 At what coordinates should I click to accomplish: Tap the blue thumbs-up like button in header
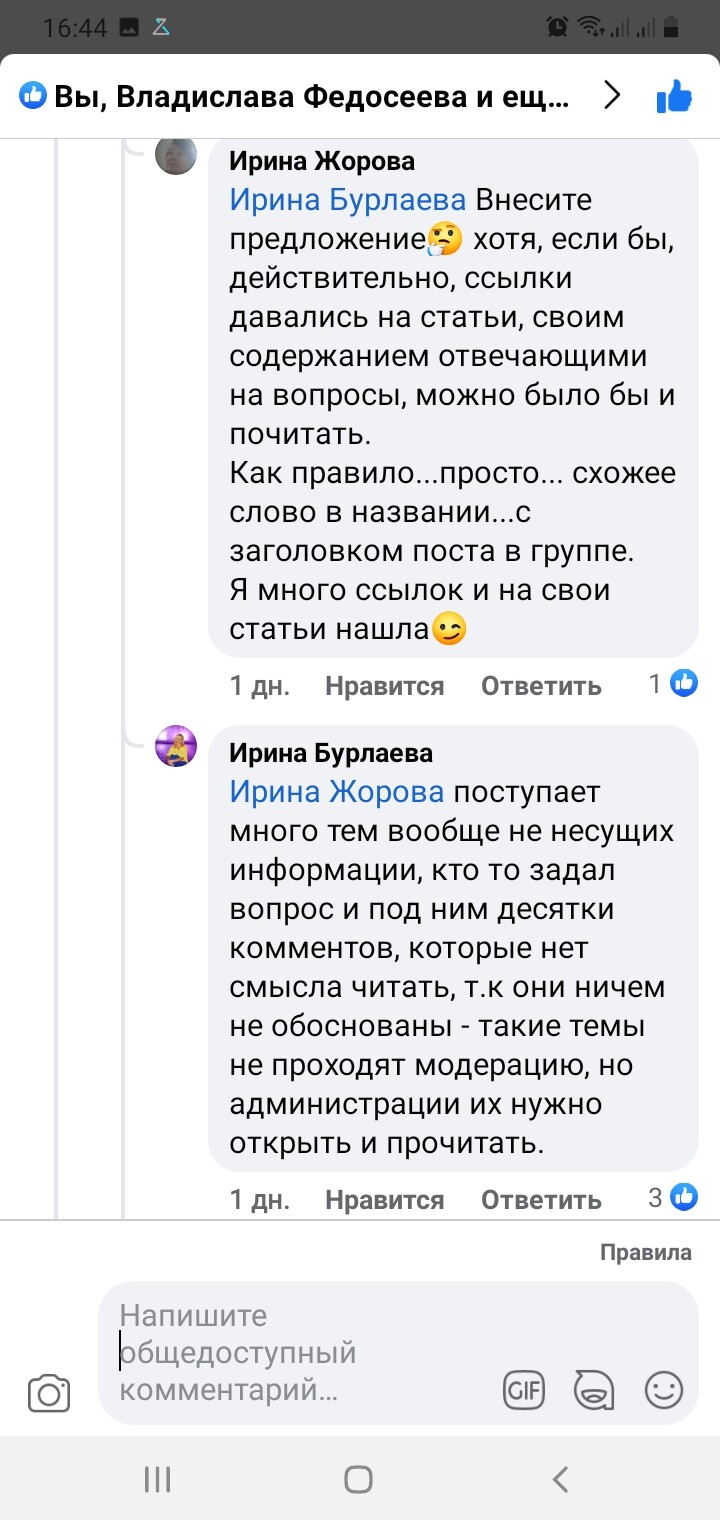pos(674,97)
